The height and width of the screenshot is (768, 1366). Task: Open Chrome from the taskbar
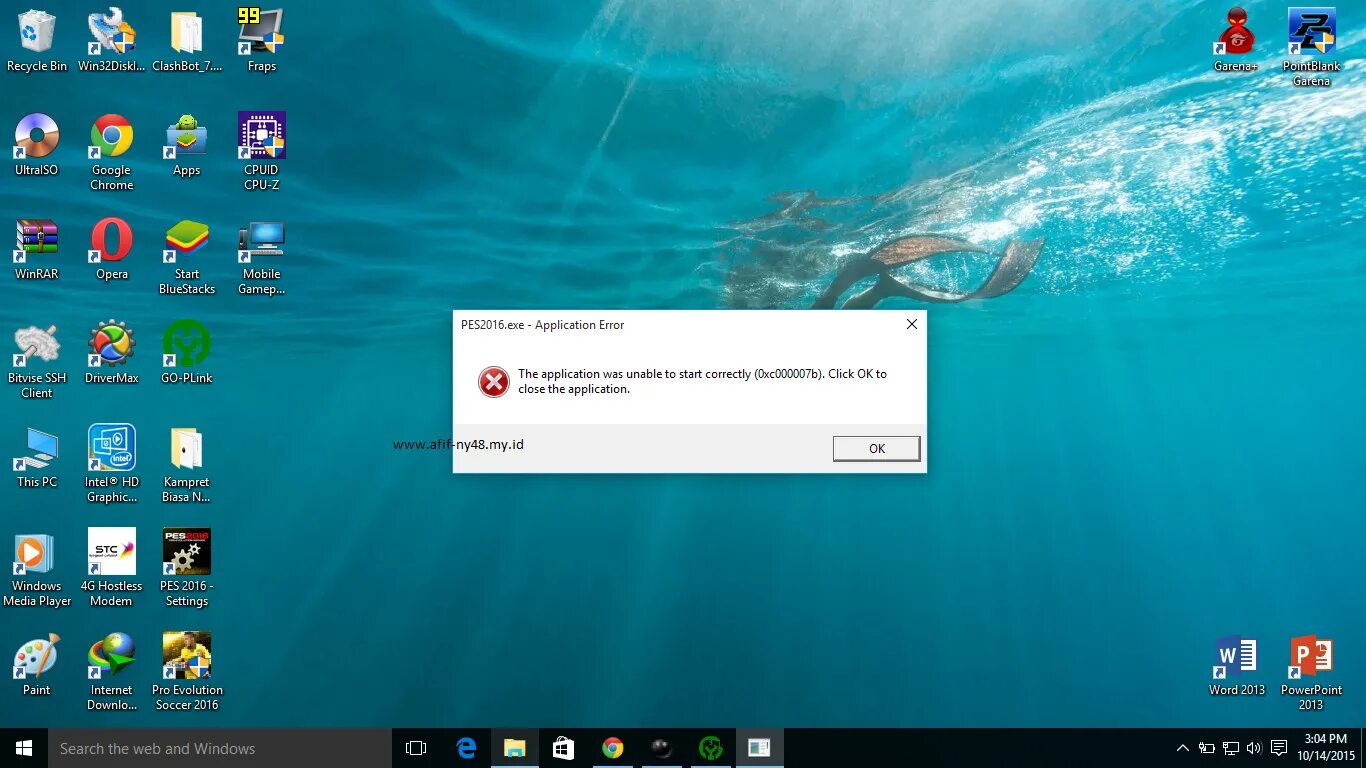(x=613, y=748)
